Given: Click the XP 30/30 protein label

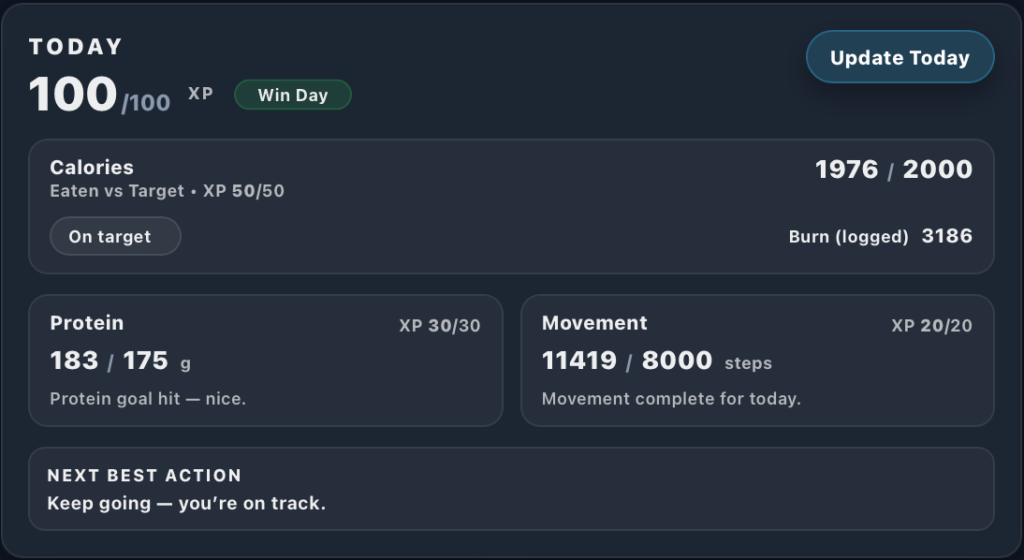Looking at the screenshot, I should click(x=439, y=326).
